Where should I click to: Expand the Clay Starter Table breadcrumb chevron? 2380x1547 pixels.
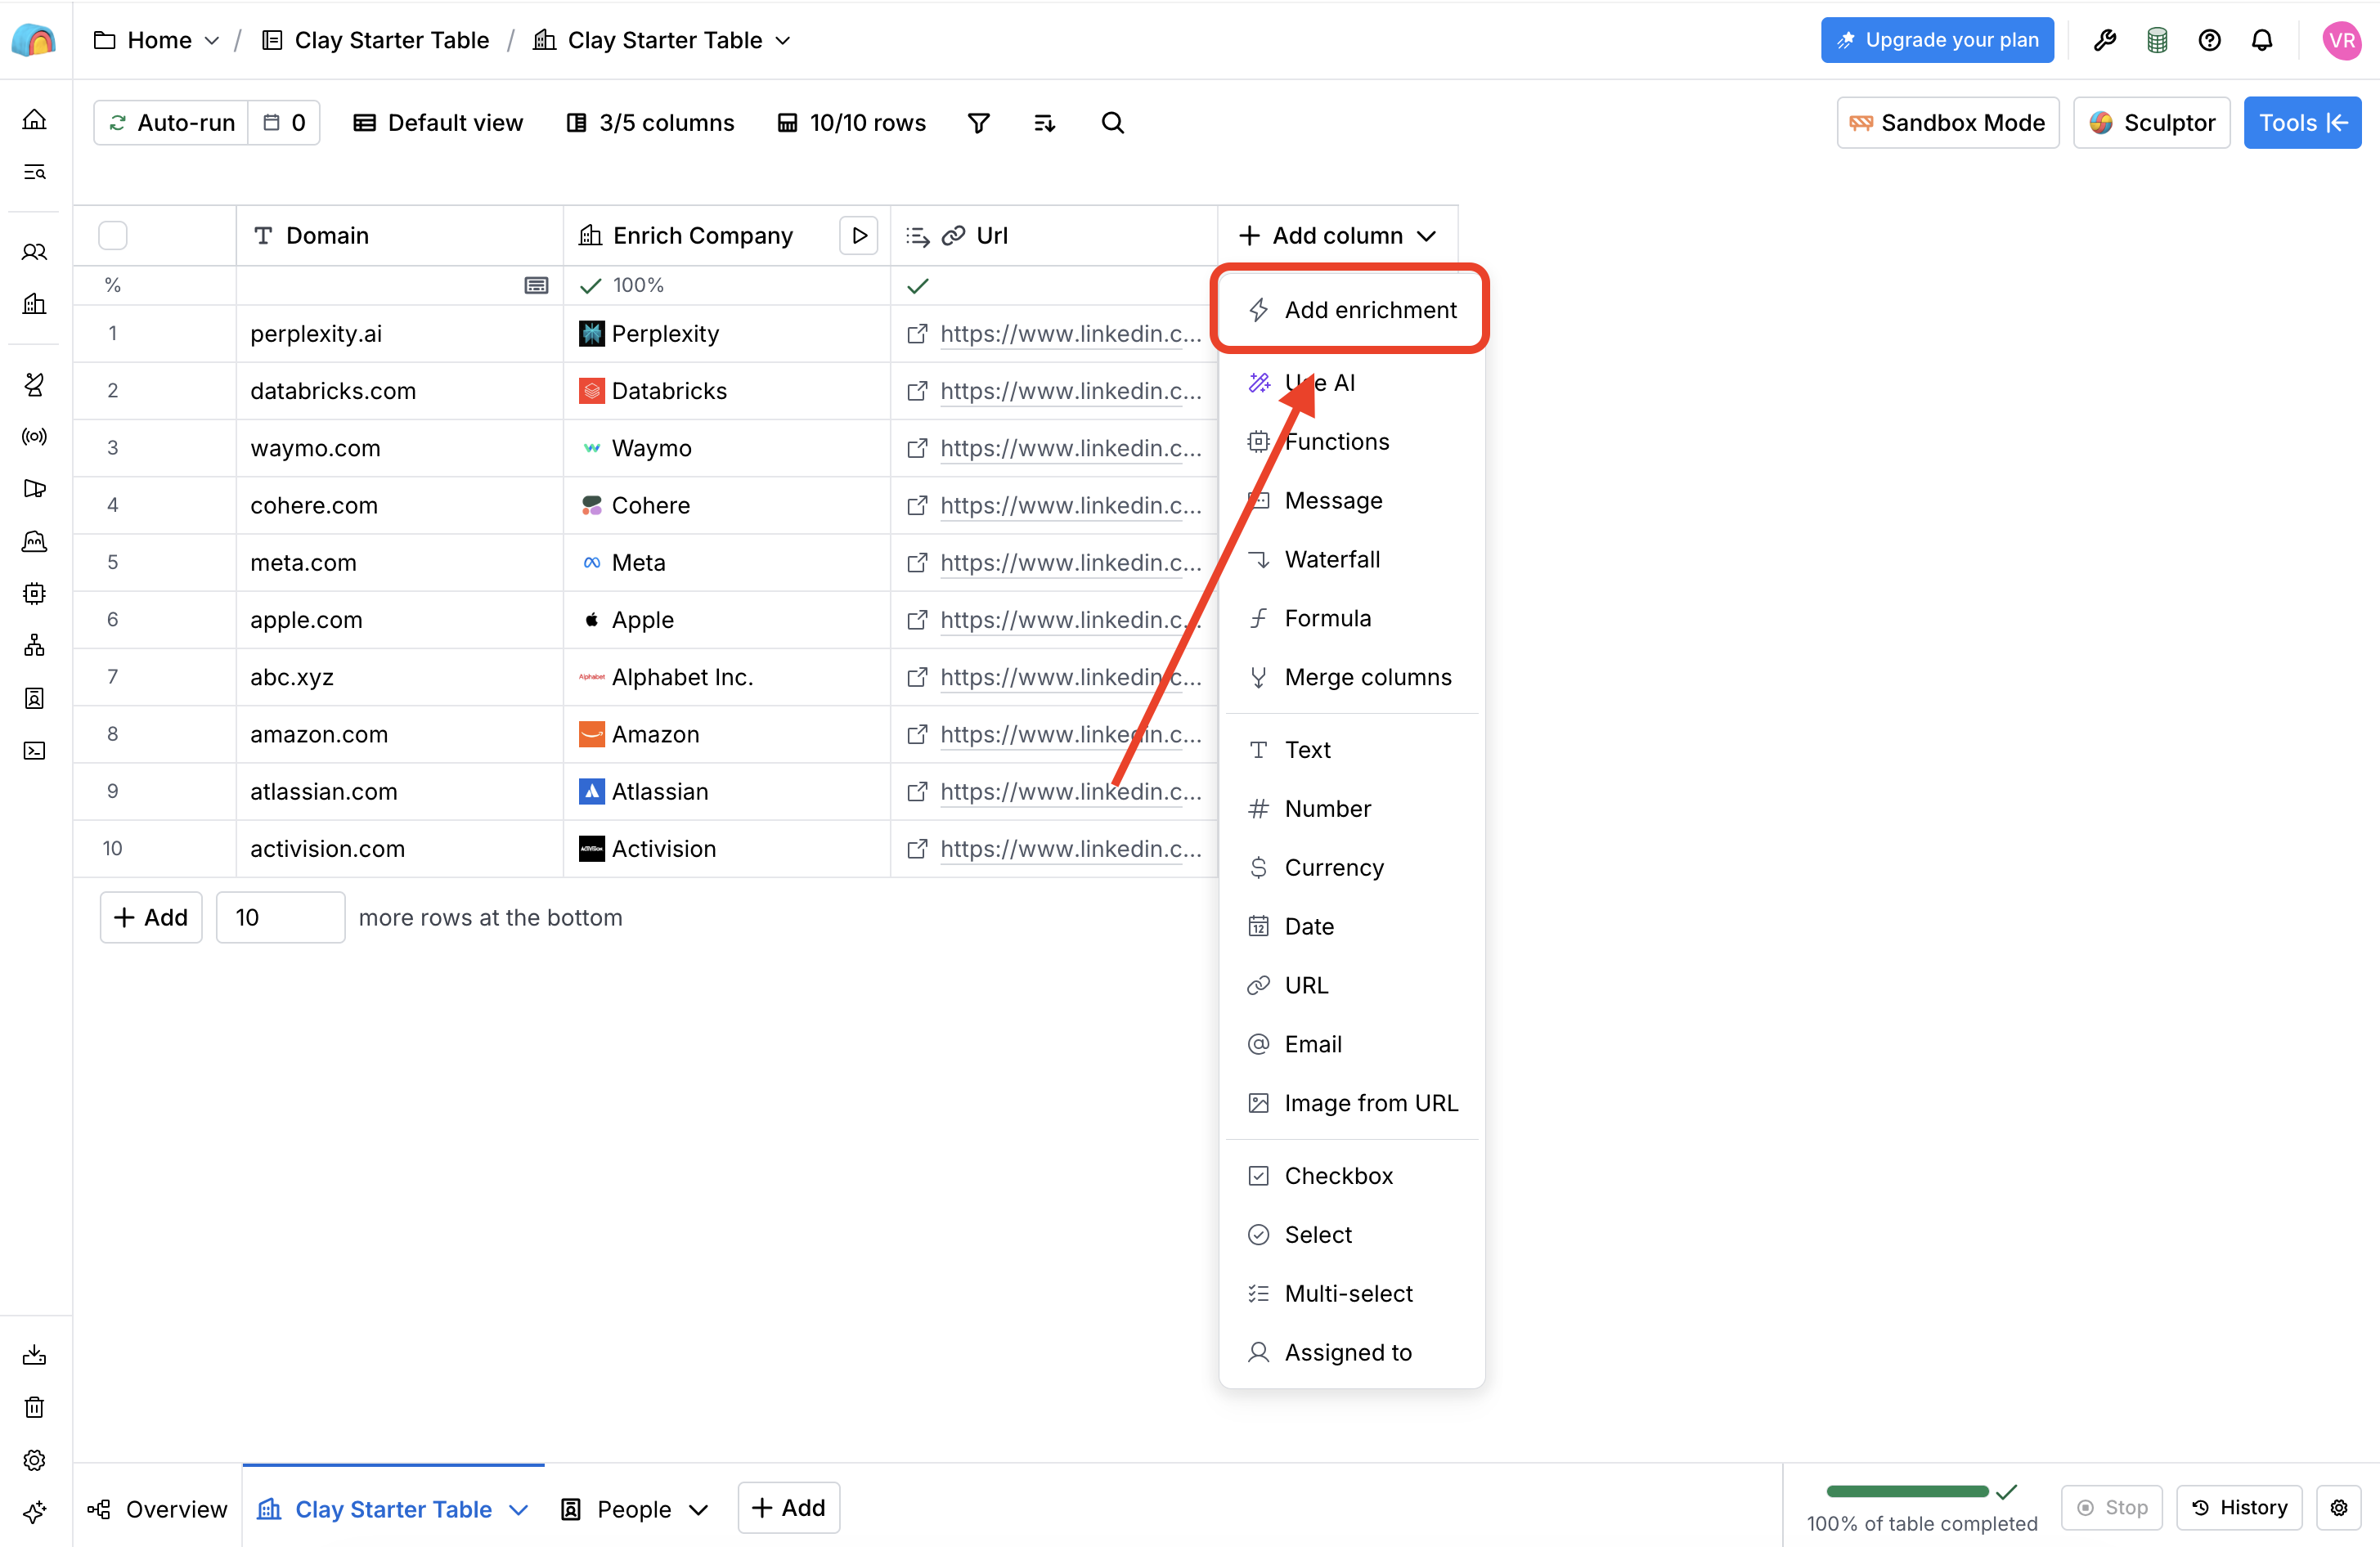[x=783, y=40]
